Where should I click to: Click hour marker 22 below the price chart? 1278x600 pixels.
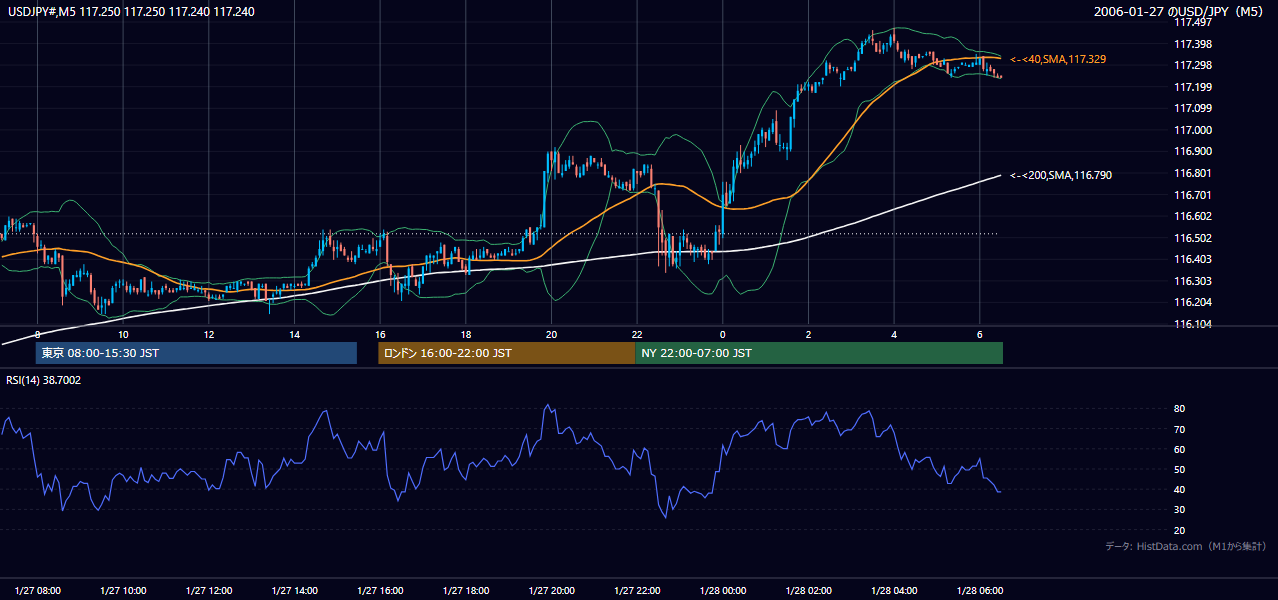click(x=638, y=335)
